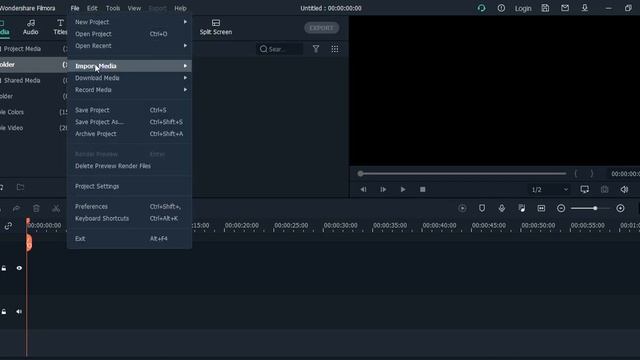The width and height of the screenshot is (640, 360).
Task: Play the preview
Action: [x=403, y=189]
